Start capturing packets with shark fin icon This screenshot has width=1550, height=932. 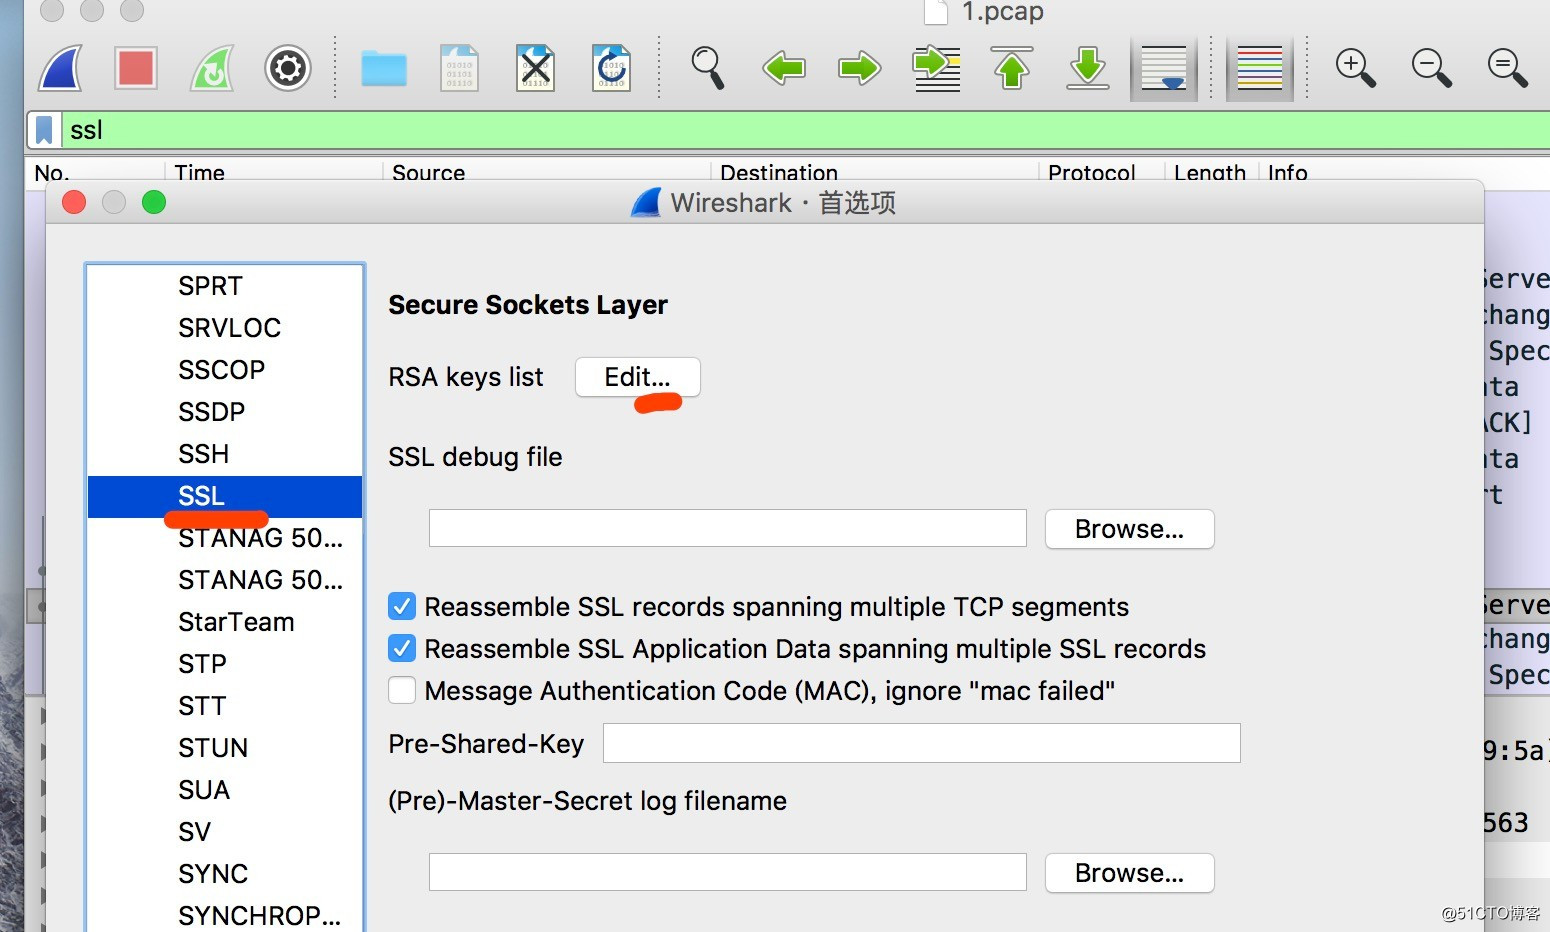pyautogui.click(x=60, y=68)
